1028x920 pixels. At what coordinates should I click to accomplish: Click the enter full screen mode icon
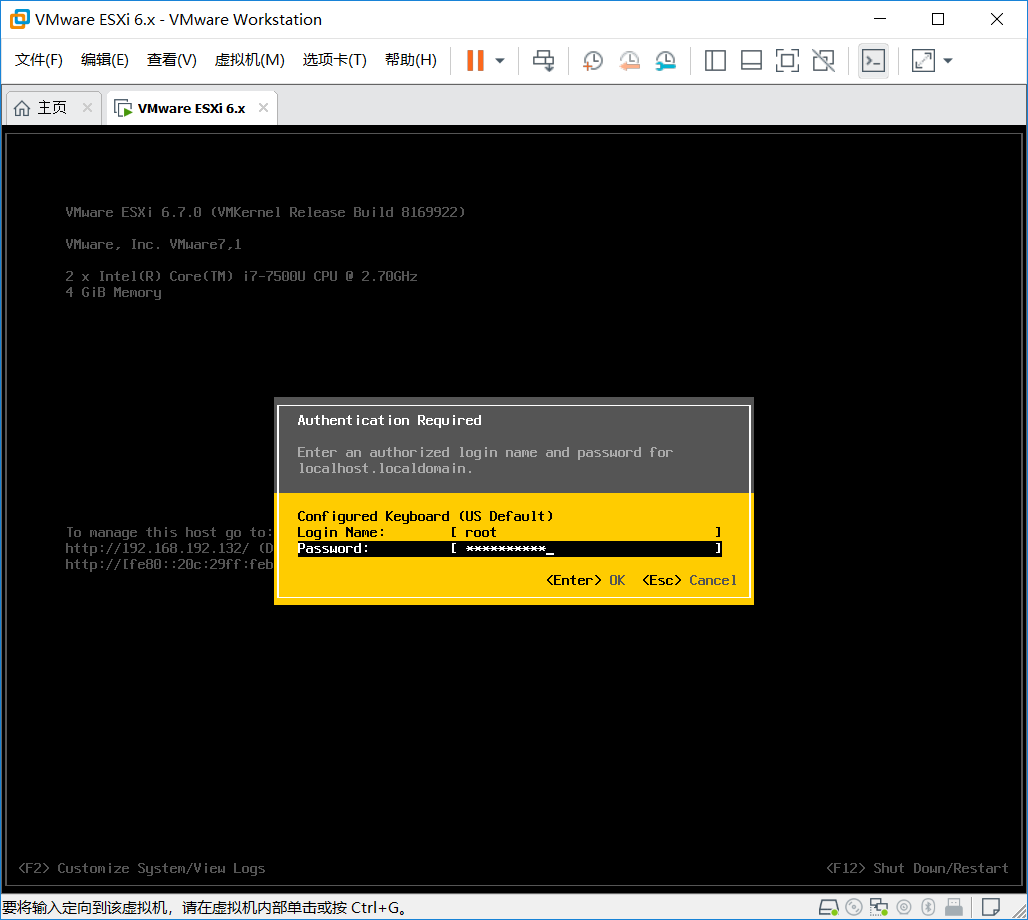tap(787, 61)
